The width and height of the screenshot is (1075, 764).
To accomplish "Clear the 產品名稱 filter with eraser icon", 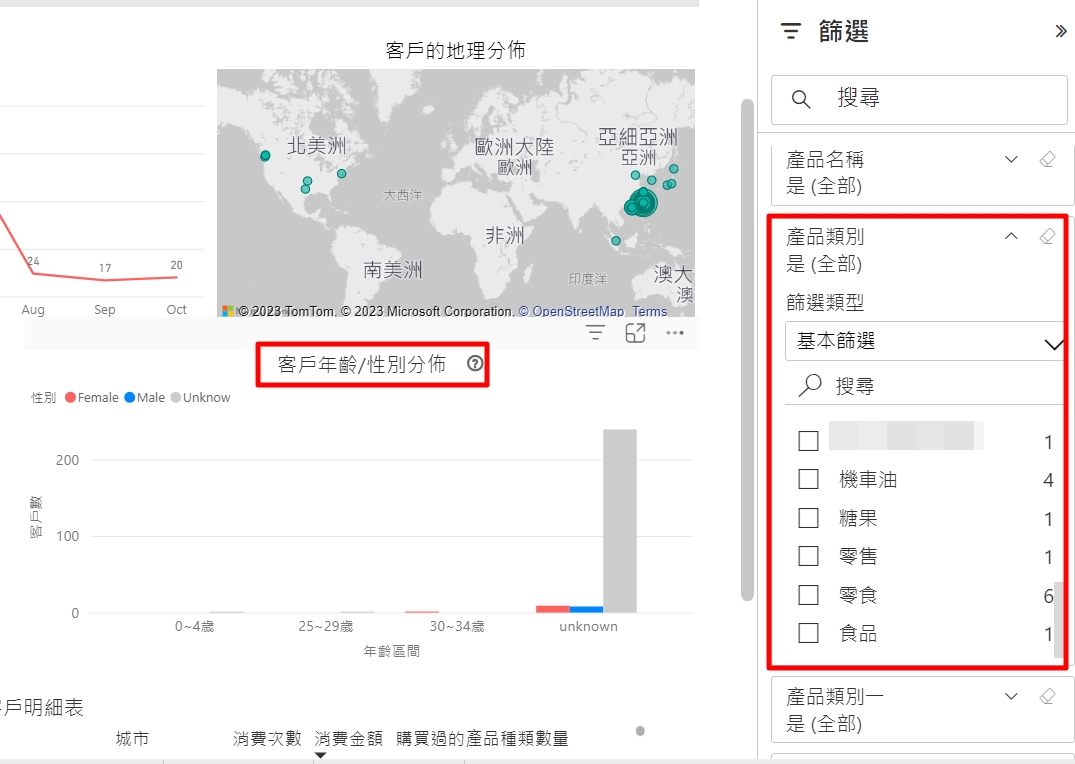I will pos(1047,160).
